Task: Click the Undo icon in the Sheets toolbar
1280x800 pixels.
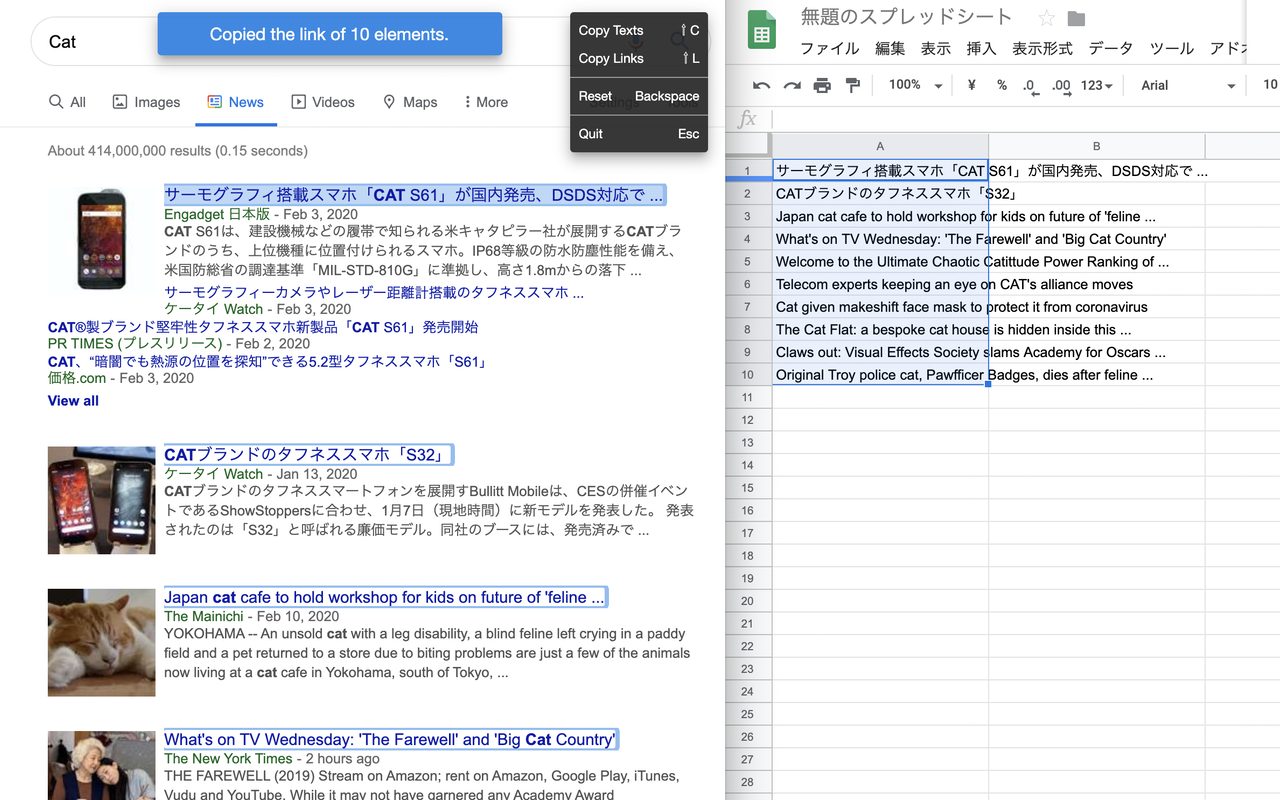Action: 763,85
